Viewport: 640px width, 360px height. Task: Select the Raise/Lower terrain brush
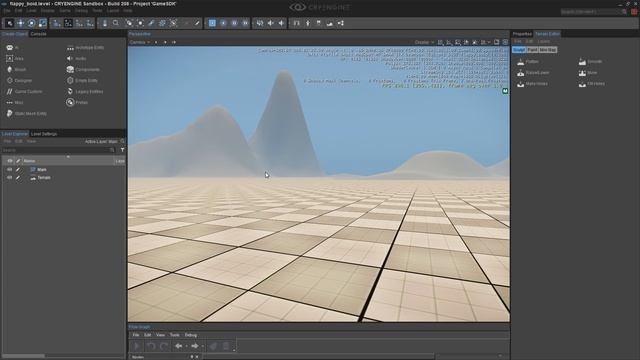pyautogui.click(x=533, y=73)
